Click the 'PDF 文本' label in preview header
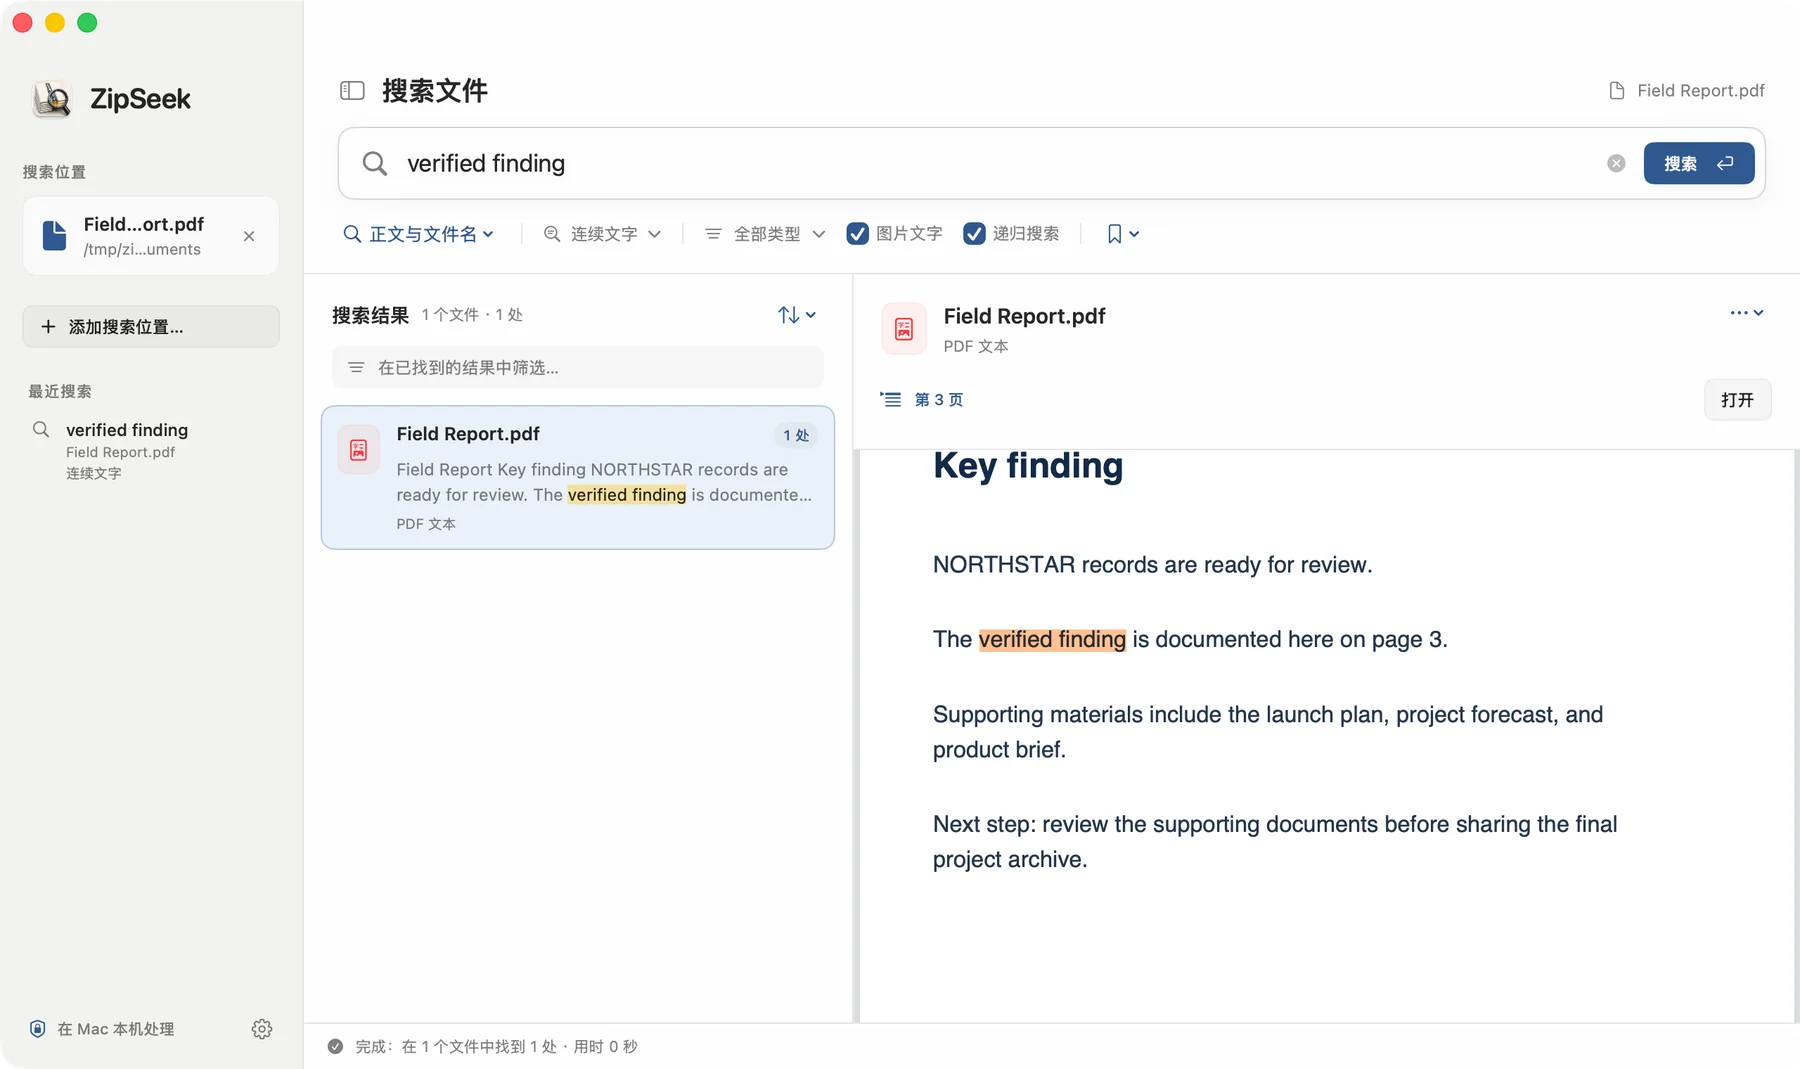The width and height of the screenshot is (1800, 1069). coord(976,346)
